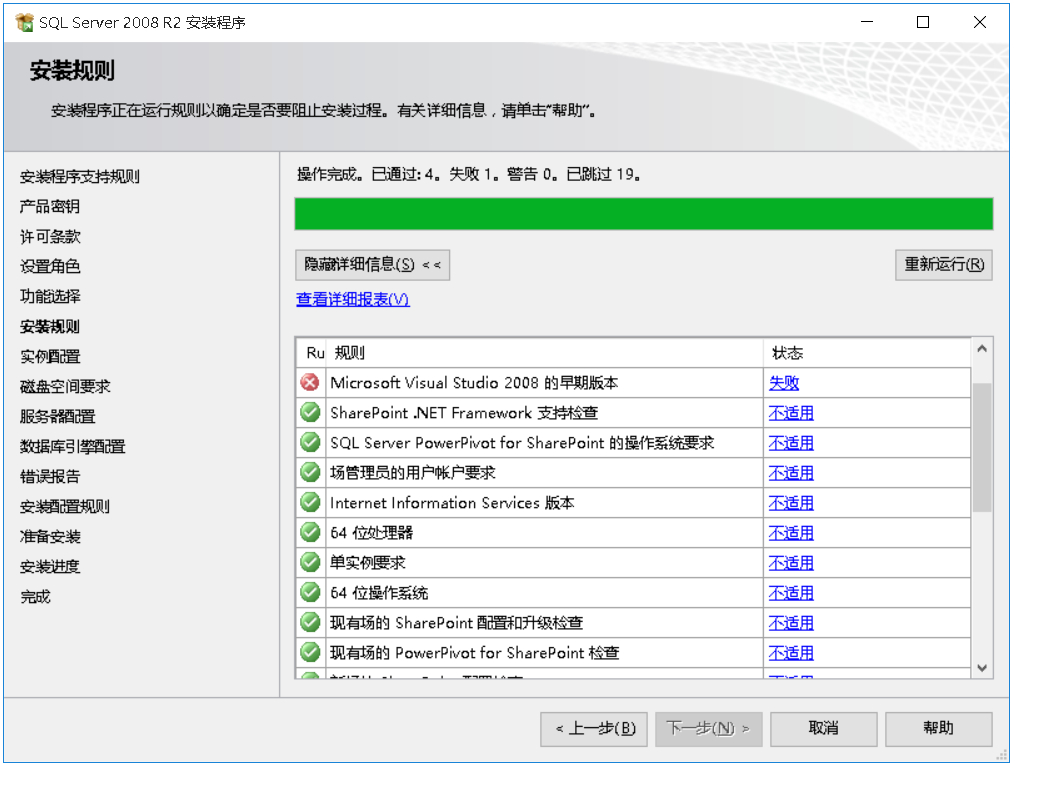Close the SQL Server 2008 R2 安装程序 window
This screenshot has height=788, width=1059.
980,22
